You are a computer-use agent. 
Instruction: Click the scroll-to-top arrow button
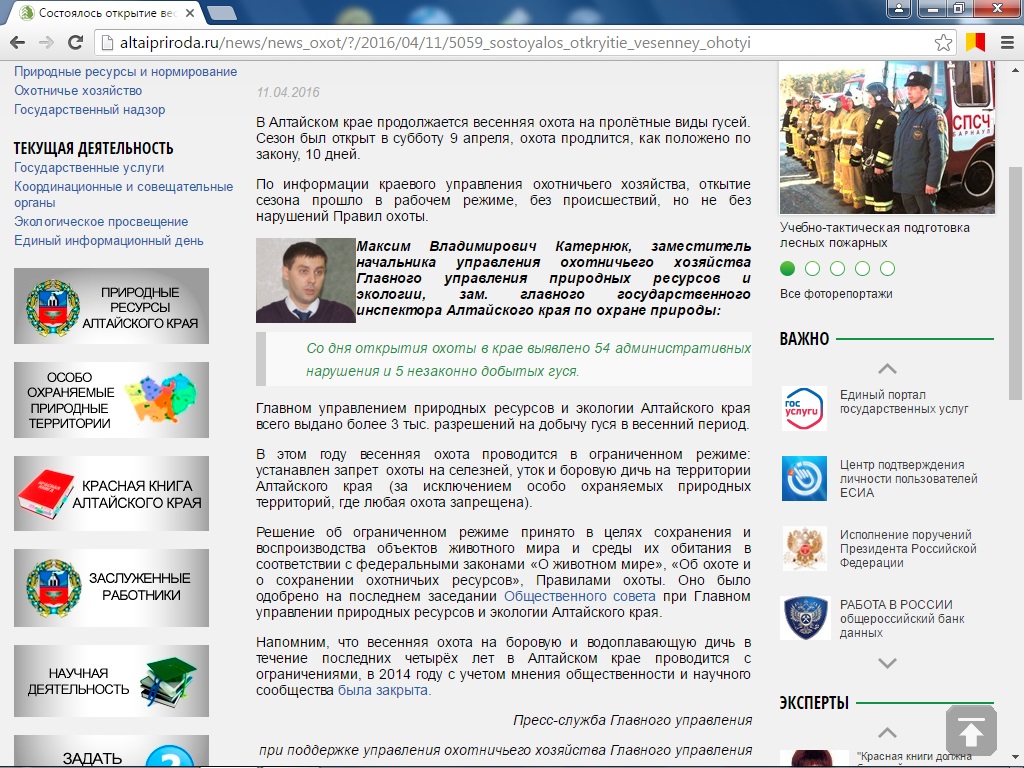pos(971,730)
